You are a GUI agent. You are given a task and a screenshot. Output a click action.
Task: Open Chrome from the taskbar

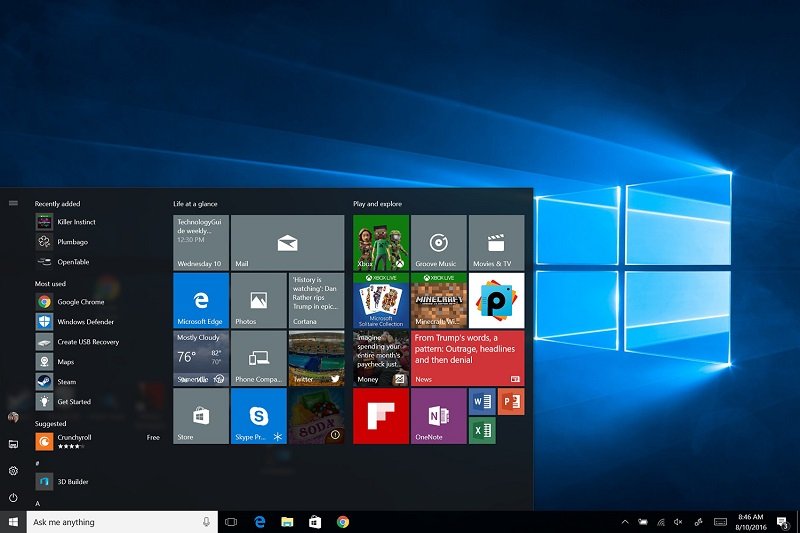pyautogui.click(x=343, y=522)
